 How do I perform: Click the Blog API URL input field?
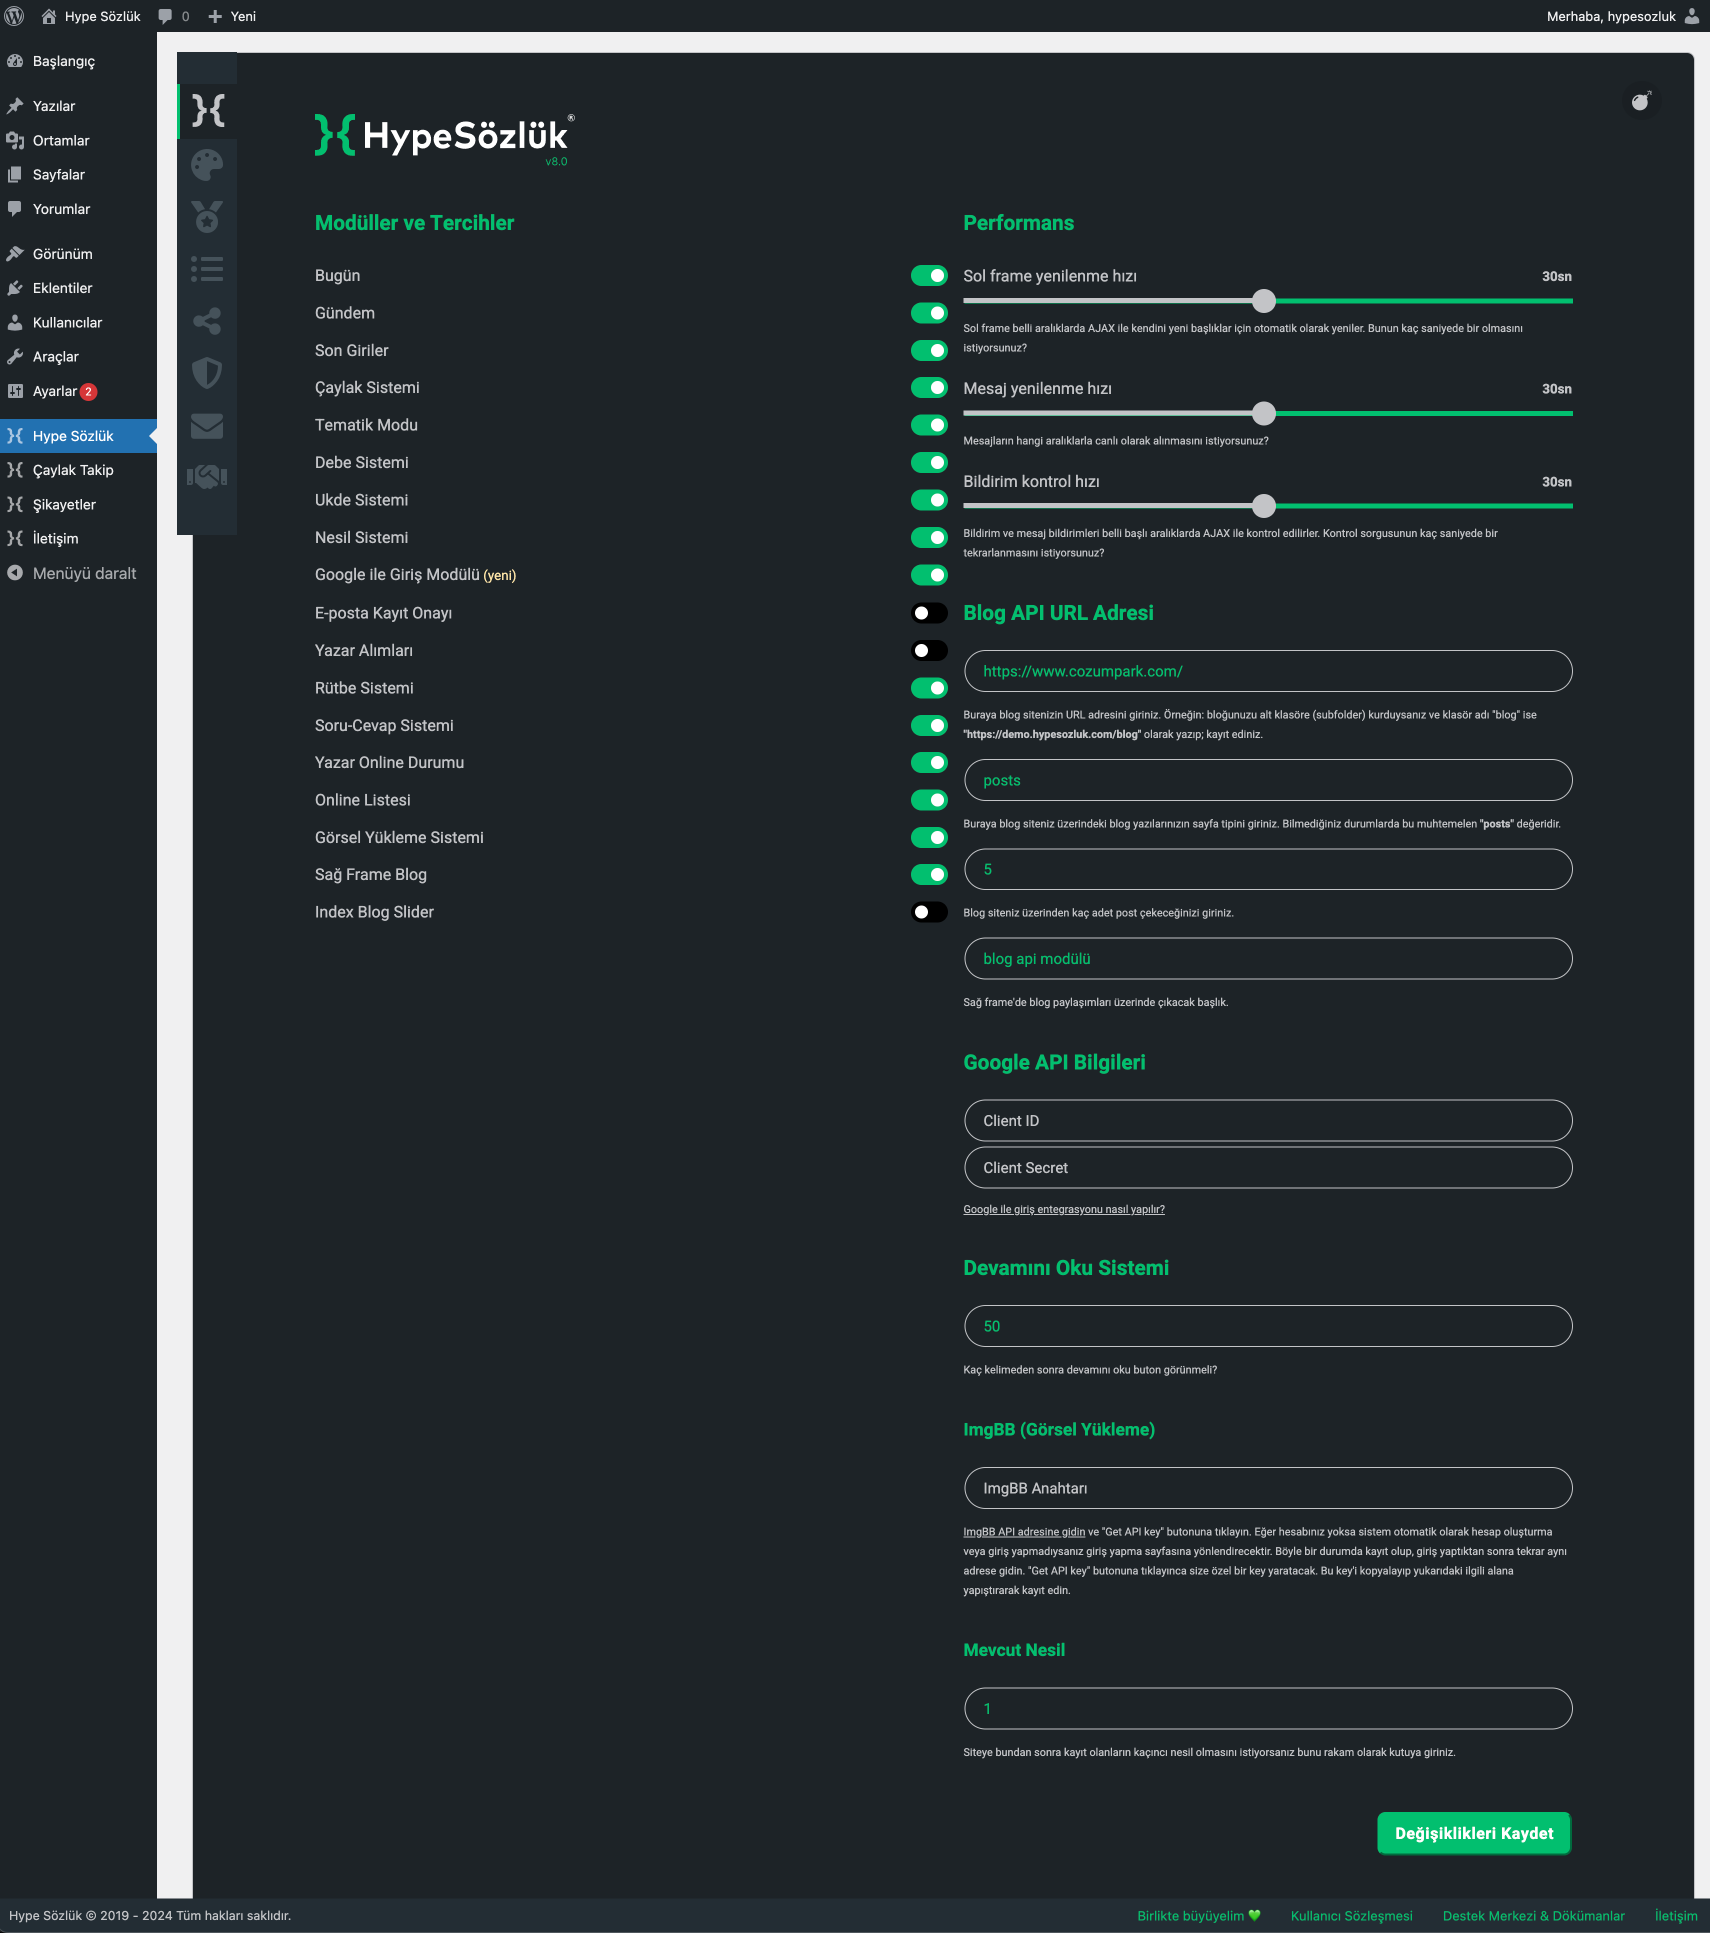pos(1268,671)
